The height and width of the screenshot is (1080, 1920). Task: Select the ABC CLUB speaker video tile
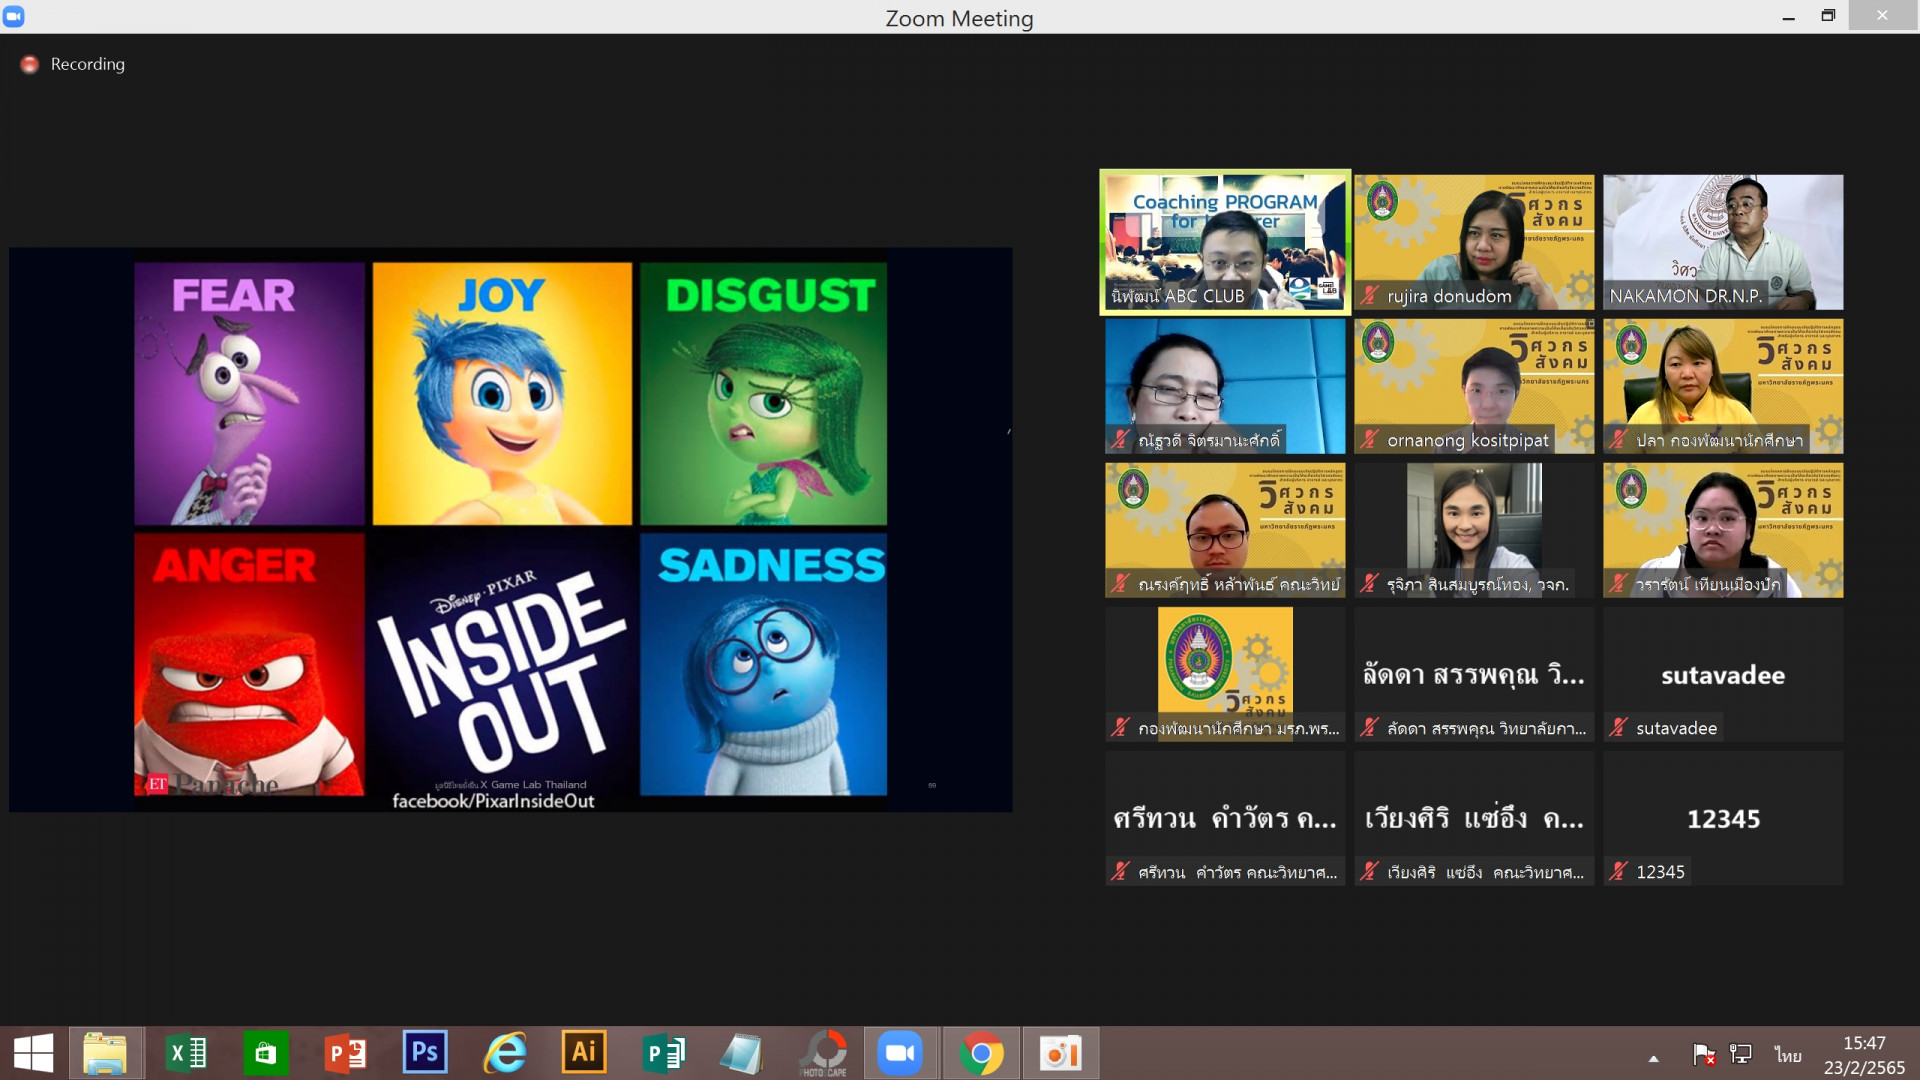pyautogui.click(x=1225, y=242)
